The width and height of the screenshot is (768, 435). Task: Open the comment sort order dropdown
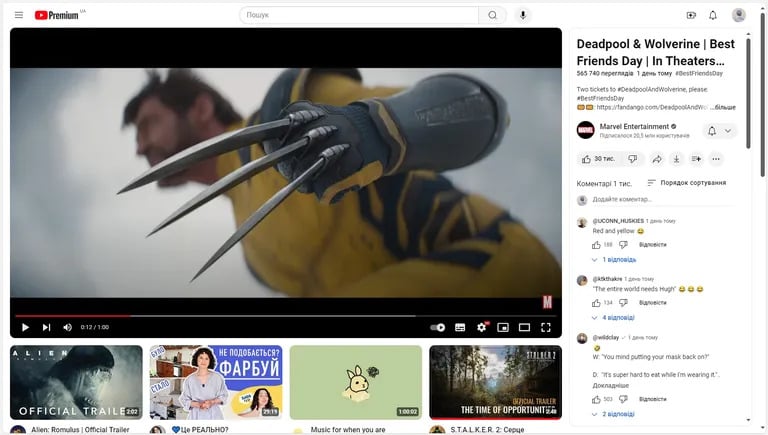[x=687, y=183]
